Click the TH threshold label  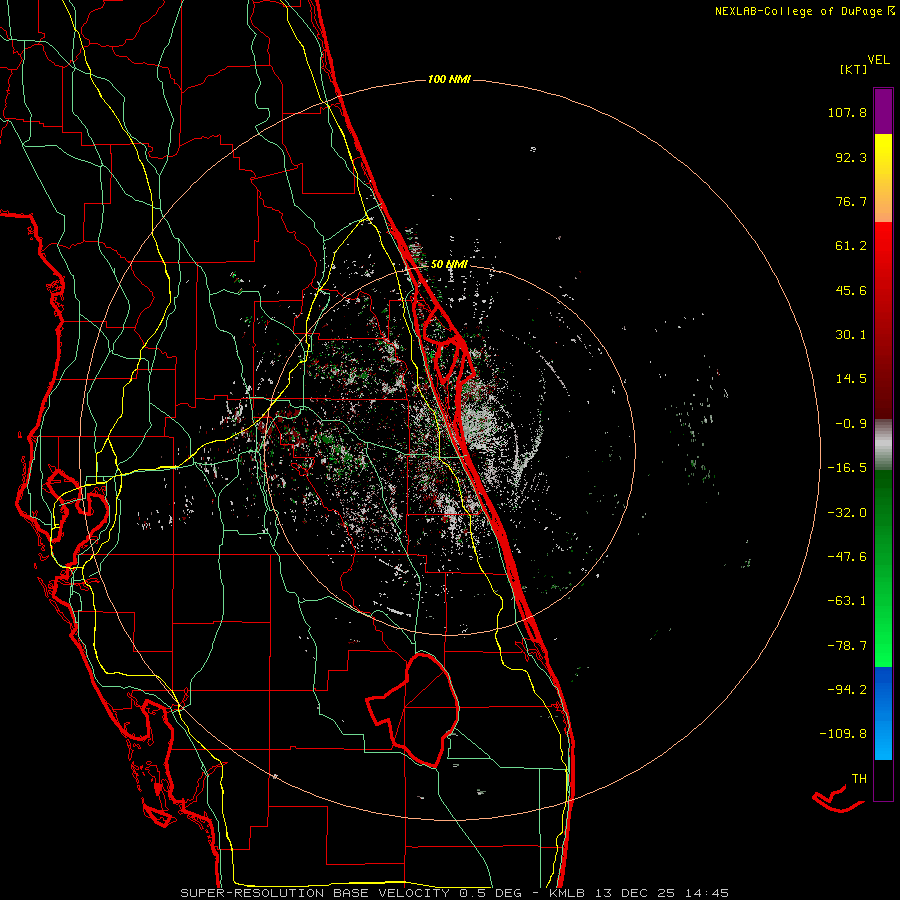pyautogui.click(x=859, y=779)
